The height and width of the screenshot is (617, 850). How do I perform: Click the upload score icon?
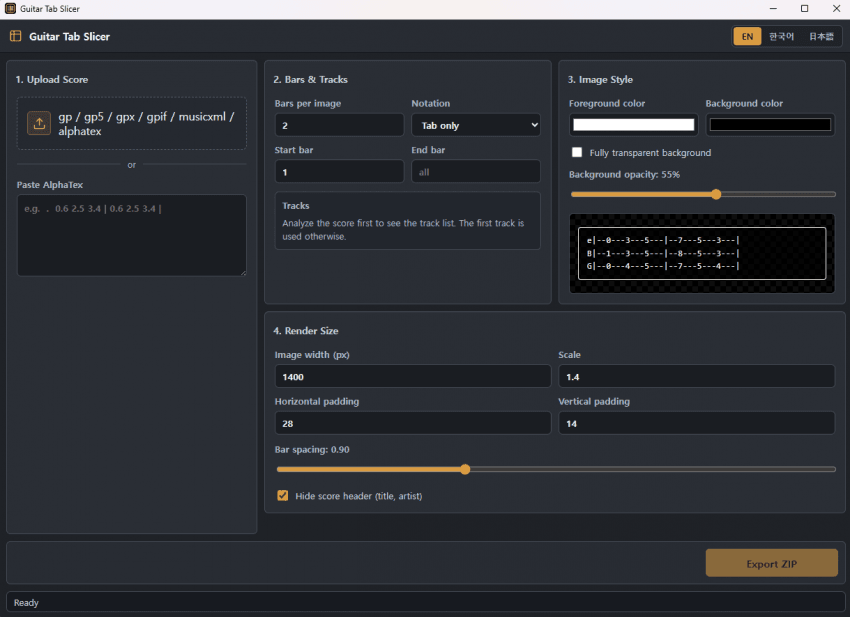click(x=39, y=124)
